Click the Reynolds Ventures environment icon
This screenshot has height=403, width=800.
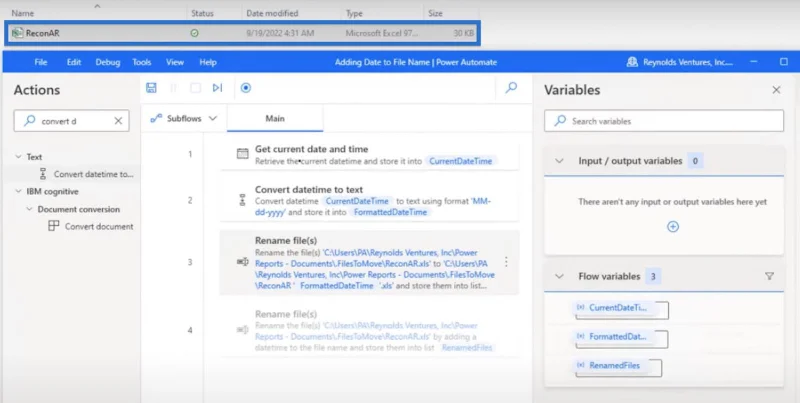coord(632,62)
